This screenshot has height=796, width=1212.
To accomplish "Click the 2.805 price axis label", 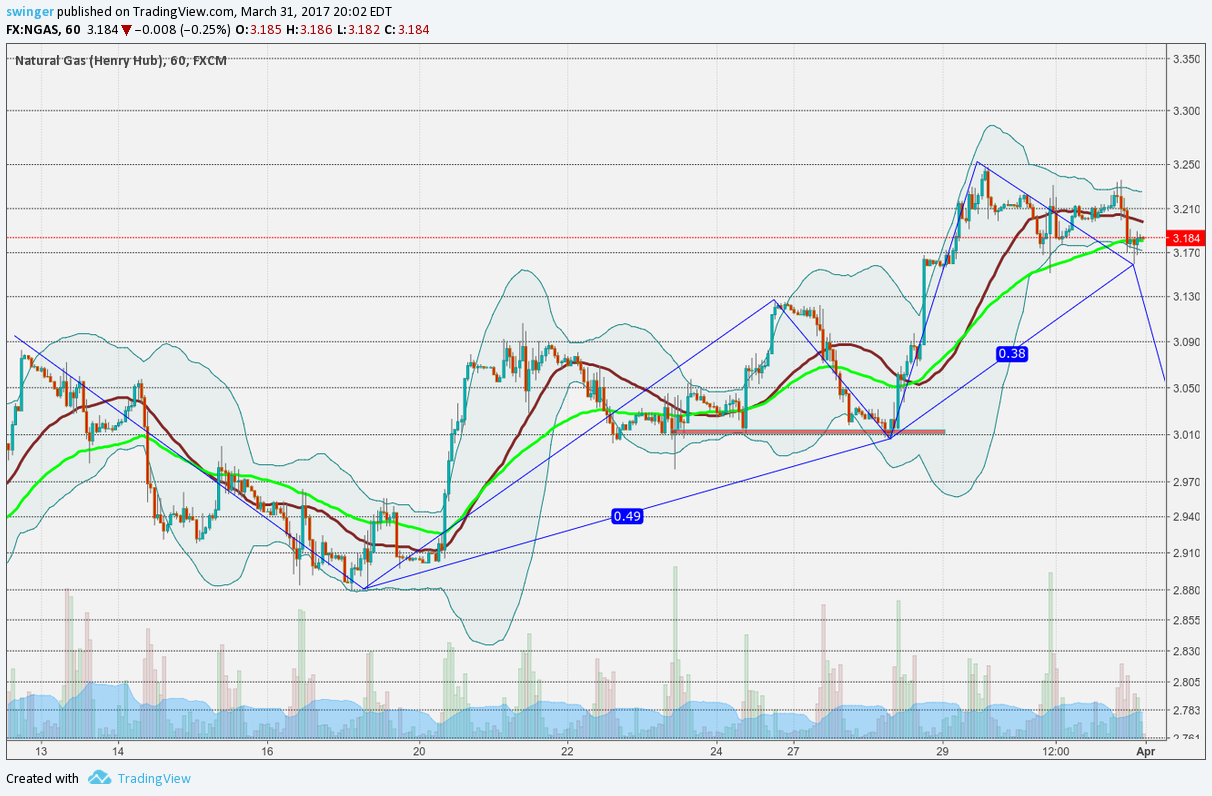I will click(1186, 682).
